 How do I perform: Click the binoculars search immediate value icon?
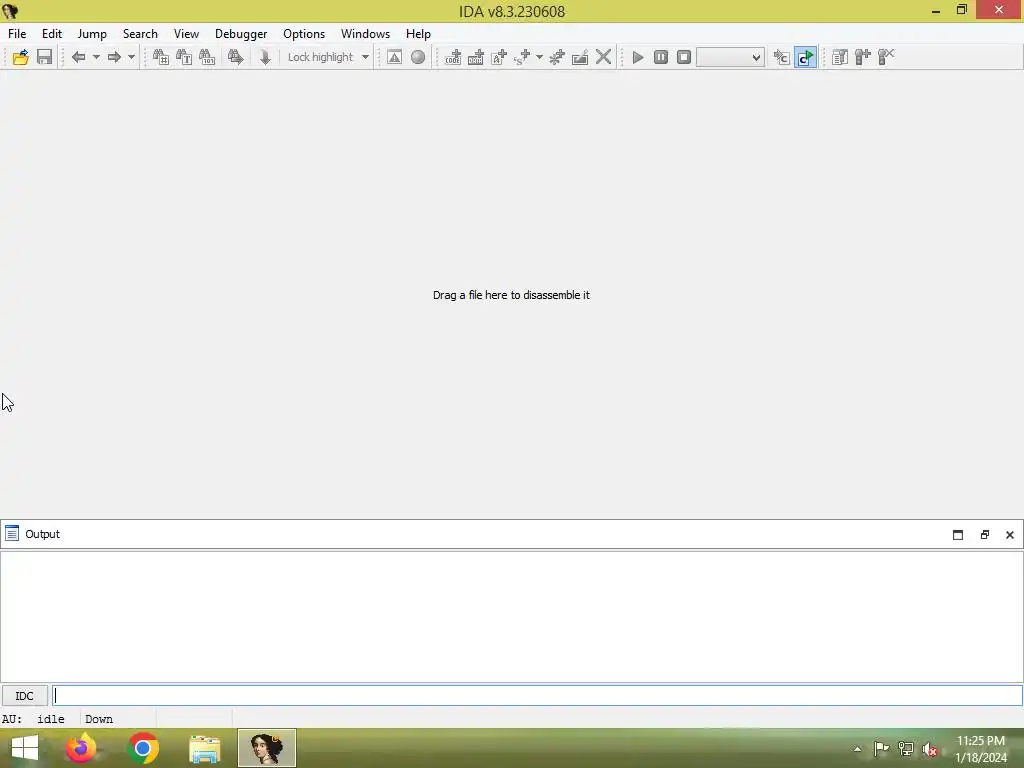tap(161, 57)
